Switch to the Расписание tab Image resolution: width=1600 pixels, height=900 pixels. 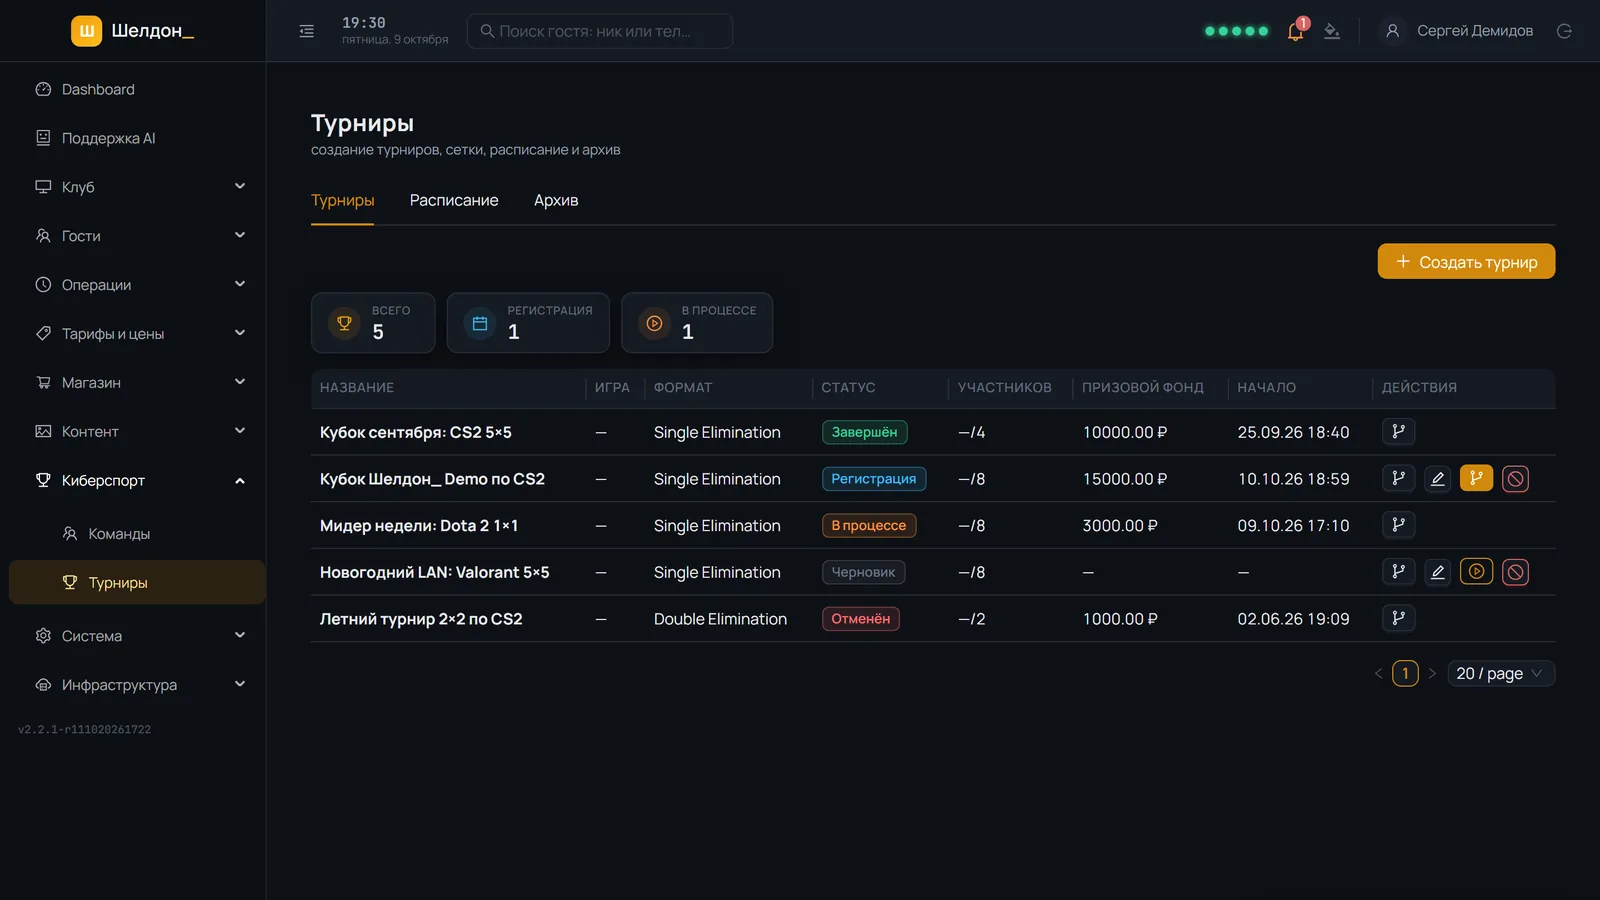coord(454,200)
